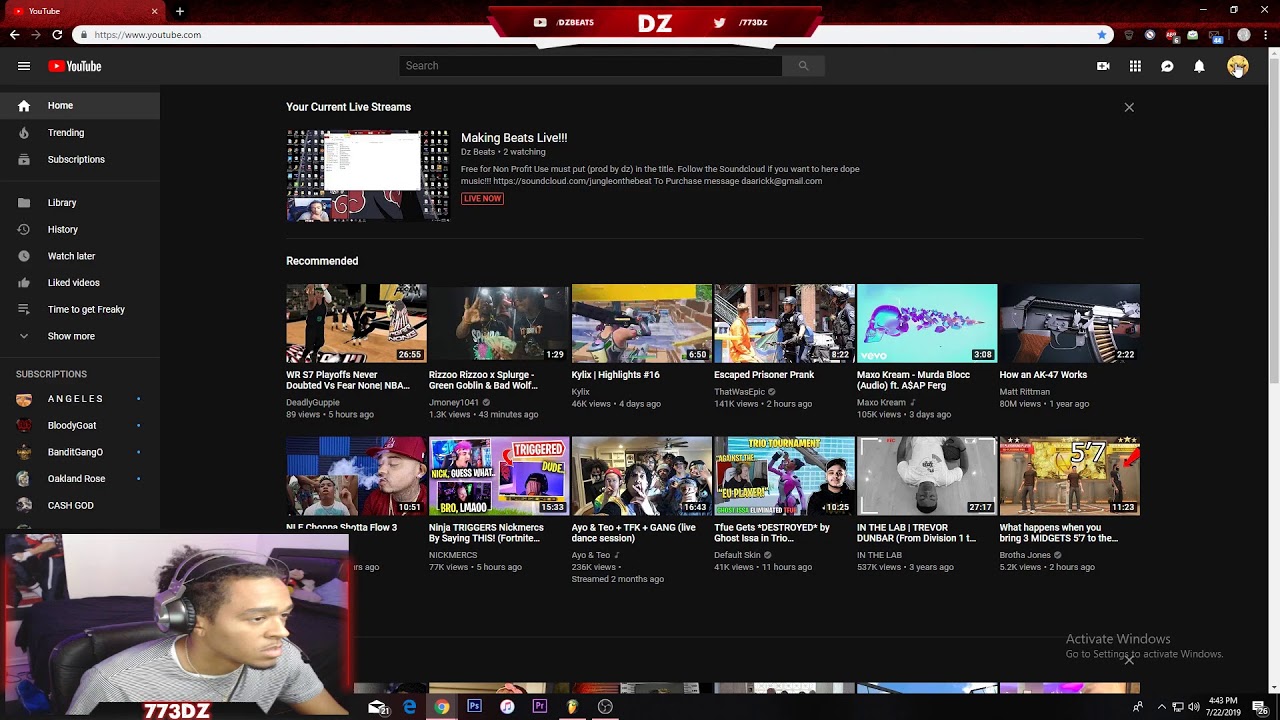Open iTunes from the taskbar
Screen dimensions: 1280x720
coord(507,707)
